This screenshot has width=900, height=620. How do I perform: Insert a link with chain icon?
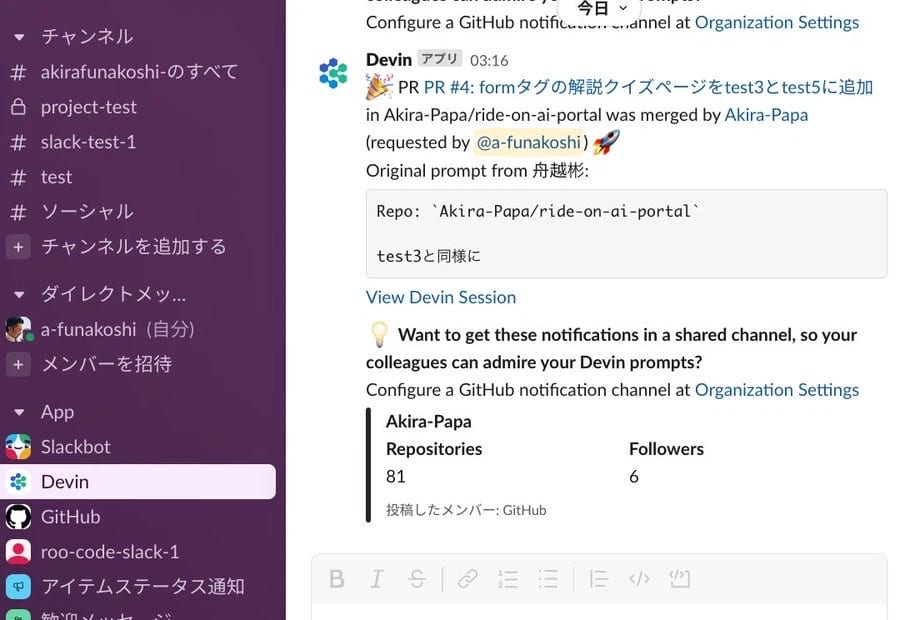[x=468, y=579]
